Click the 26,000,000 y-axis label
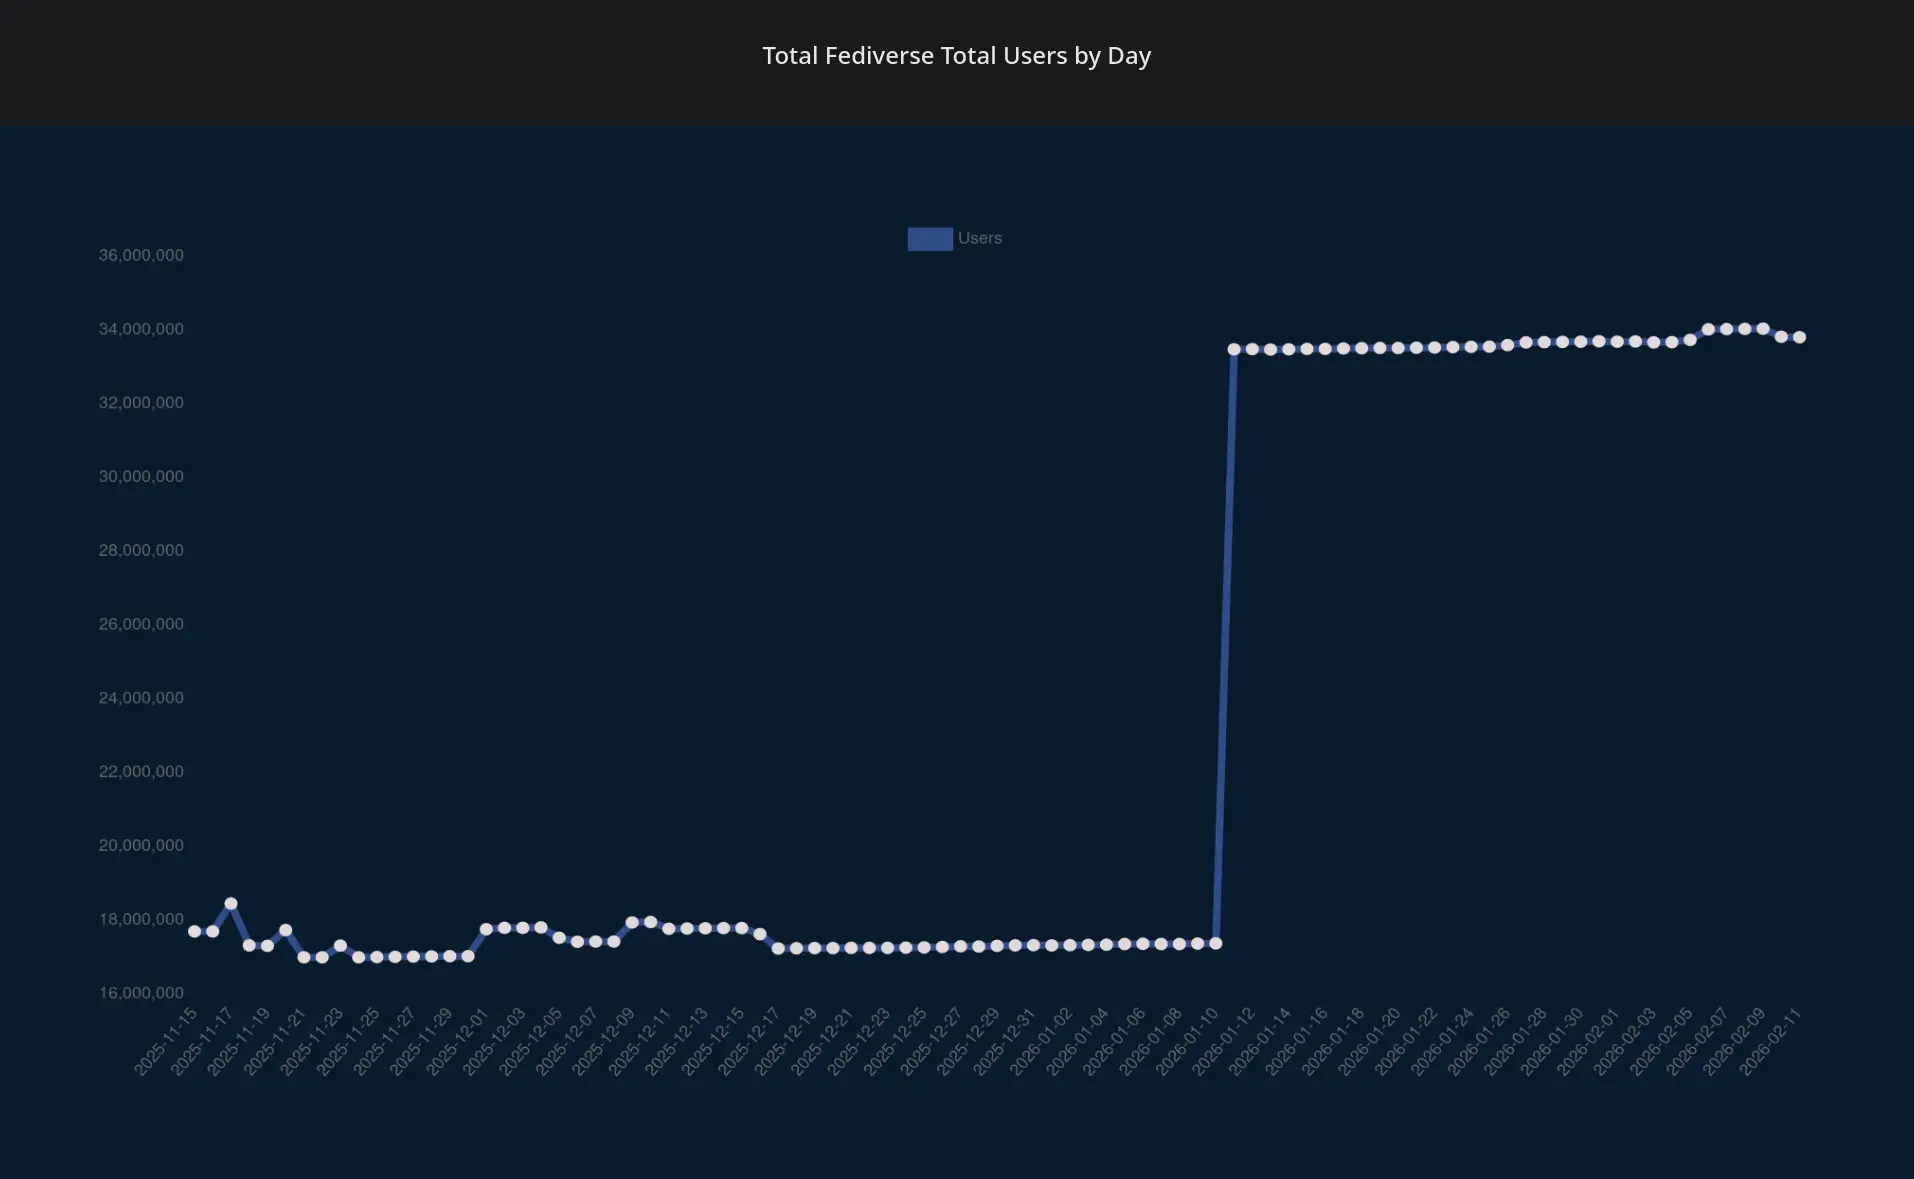Image resolution: width=1914 pixels, height=1179 pixels. pos(141,624)
